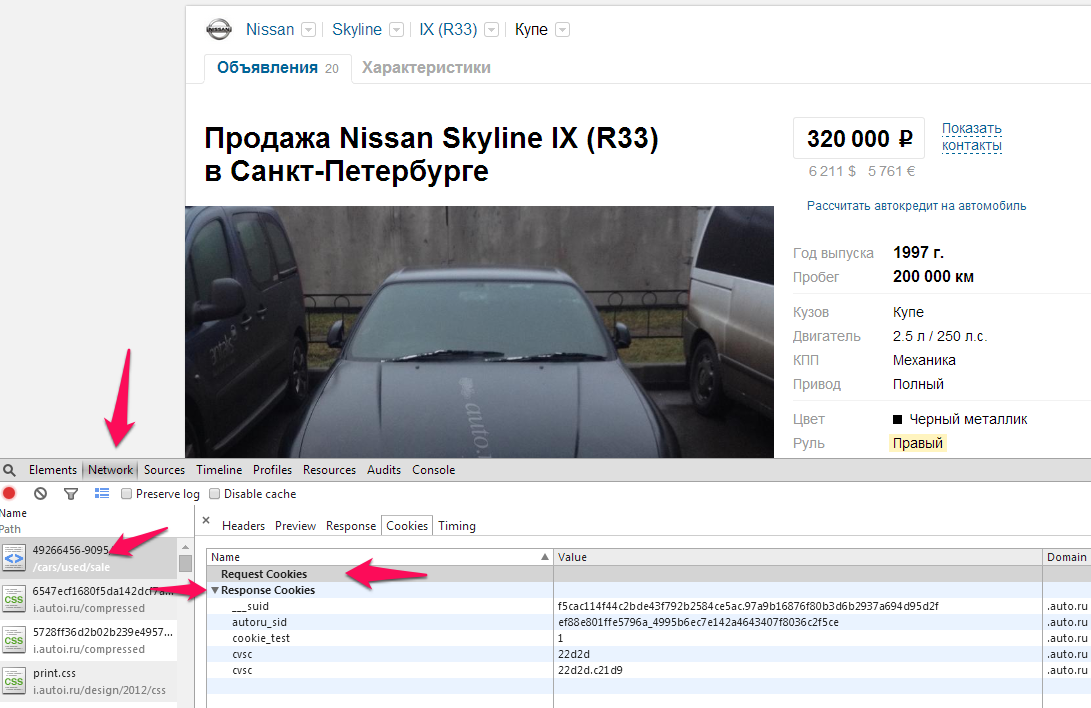Image resolution: width=1091 pixels, height=708 pixels.
Task: Click the Nissan breadcrumb link
Action: [x=270, y=30]
